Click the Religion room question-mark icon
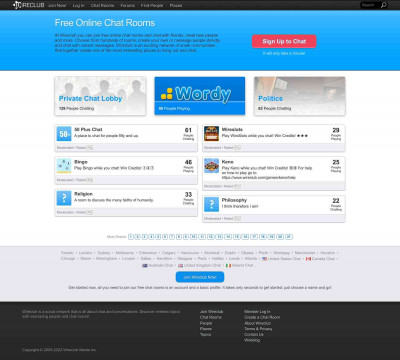Viewport: 400px width, 360px height. (64, 198)
